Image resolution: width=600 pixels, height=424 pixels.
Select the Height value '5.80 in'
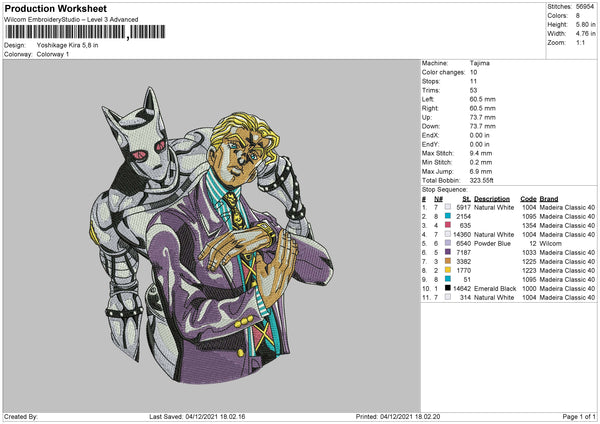tap(585, 24)
